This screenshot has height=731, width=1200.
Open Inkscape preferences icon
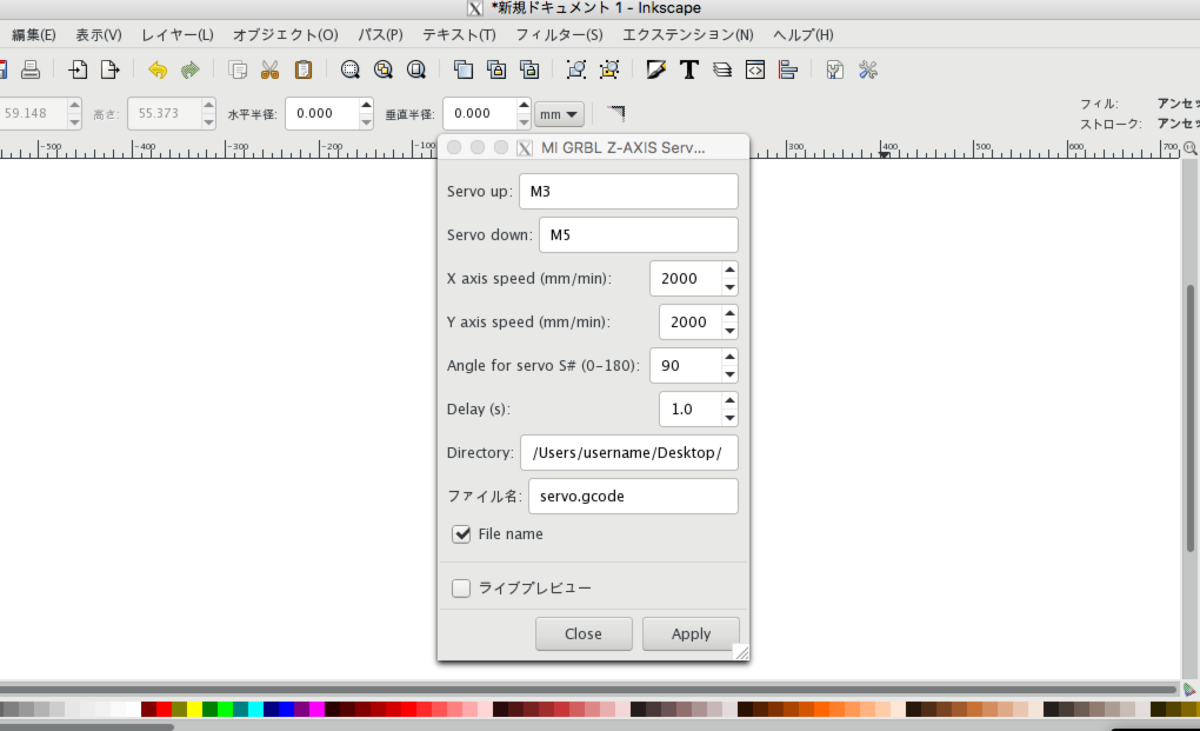tap(868, 70)
